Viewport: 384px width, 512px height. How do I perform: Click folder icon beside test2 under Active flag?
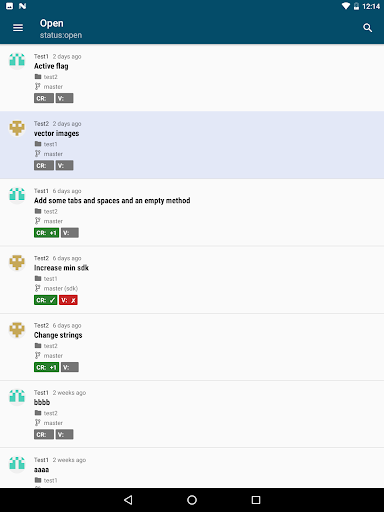pyautogui.click(x=38, y=77)
